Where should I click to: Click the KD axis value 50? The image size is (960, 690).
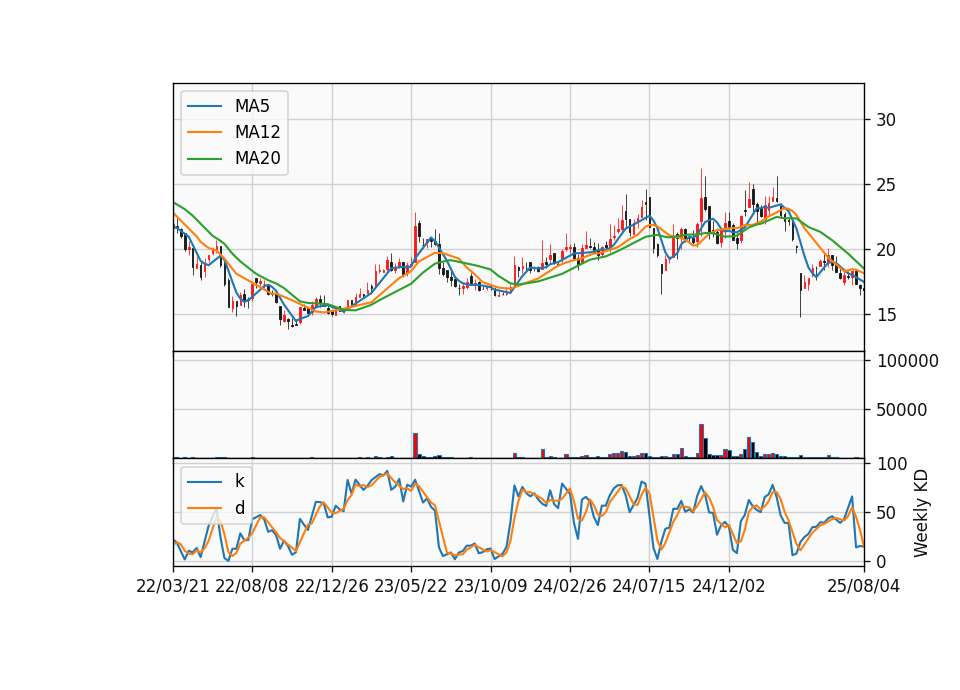point(886,512)
